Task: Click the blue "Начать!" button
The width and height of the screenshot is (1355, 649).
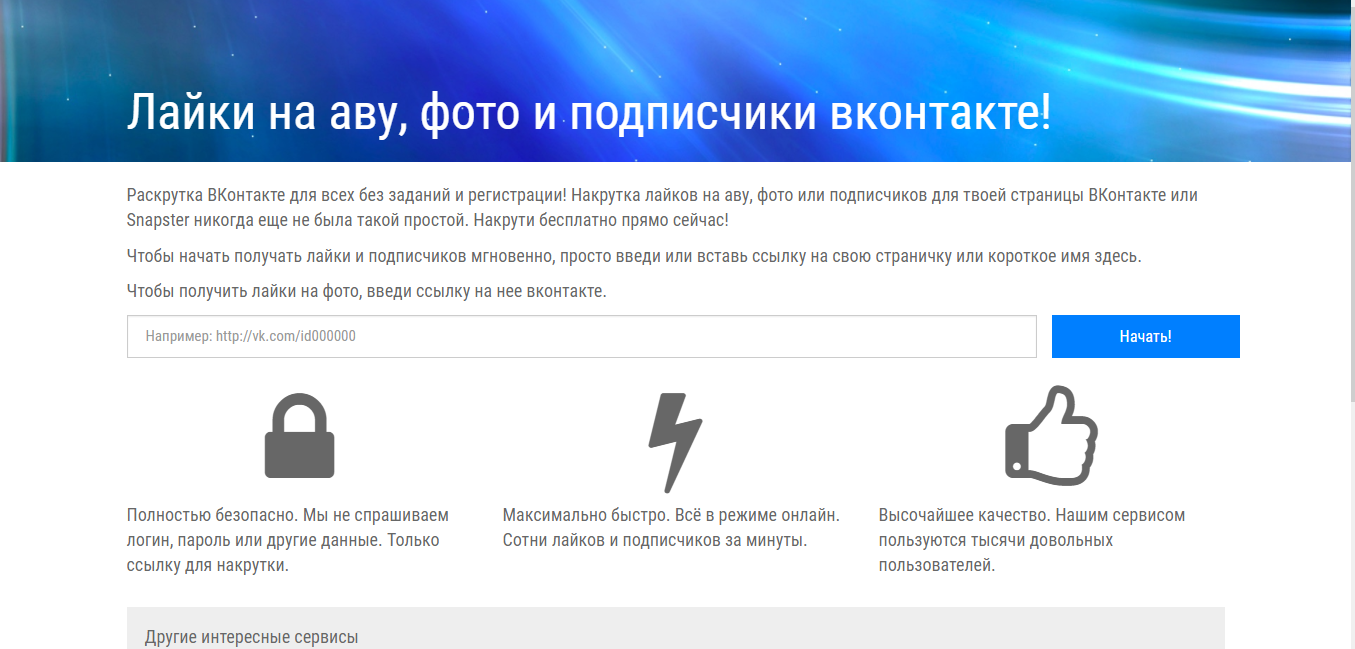Action: pos(1145,336)
